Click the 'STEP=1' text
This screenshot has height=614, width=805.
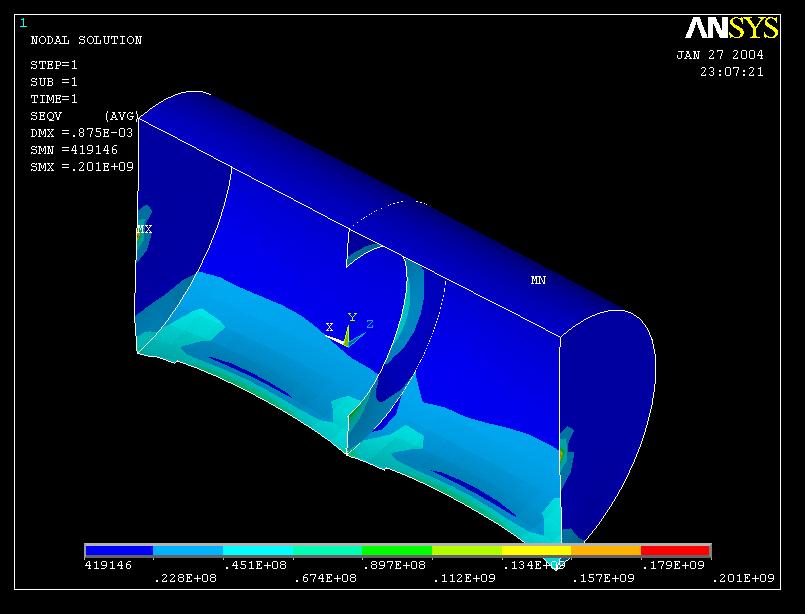pos(54,65)
